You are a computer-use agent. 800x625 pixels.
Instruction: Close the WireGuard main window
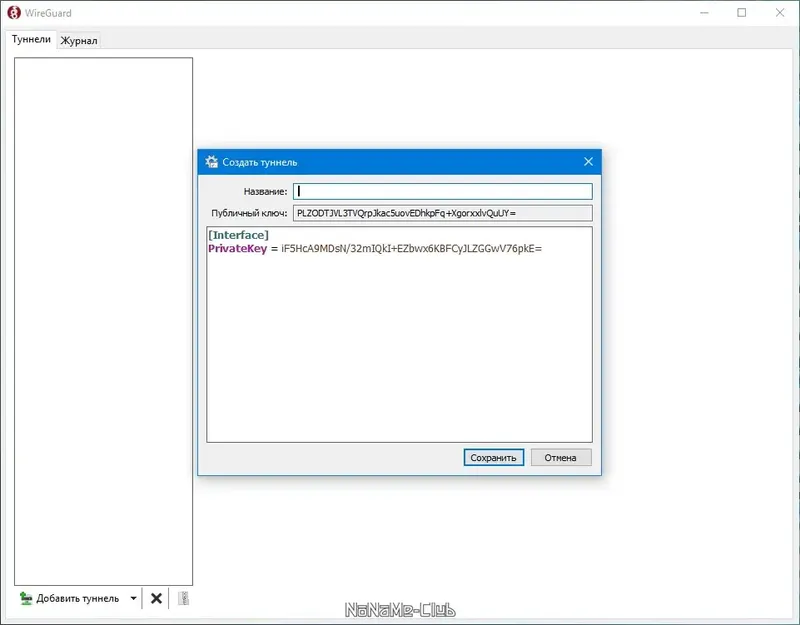(780, 13)
